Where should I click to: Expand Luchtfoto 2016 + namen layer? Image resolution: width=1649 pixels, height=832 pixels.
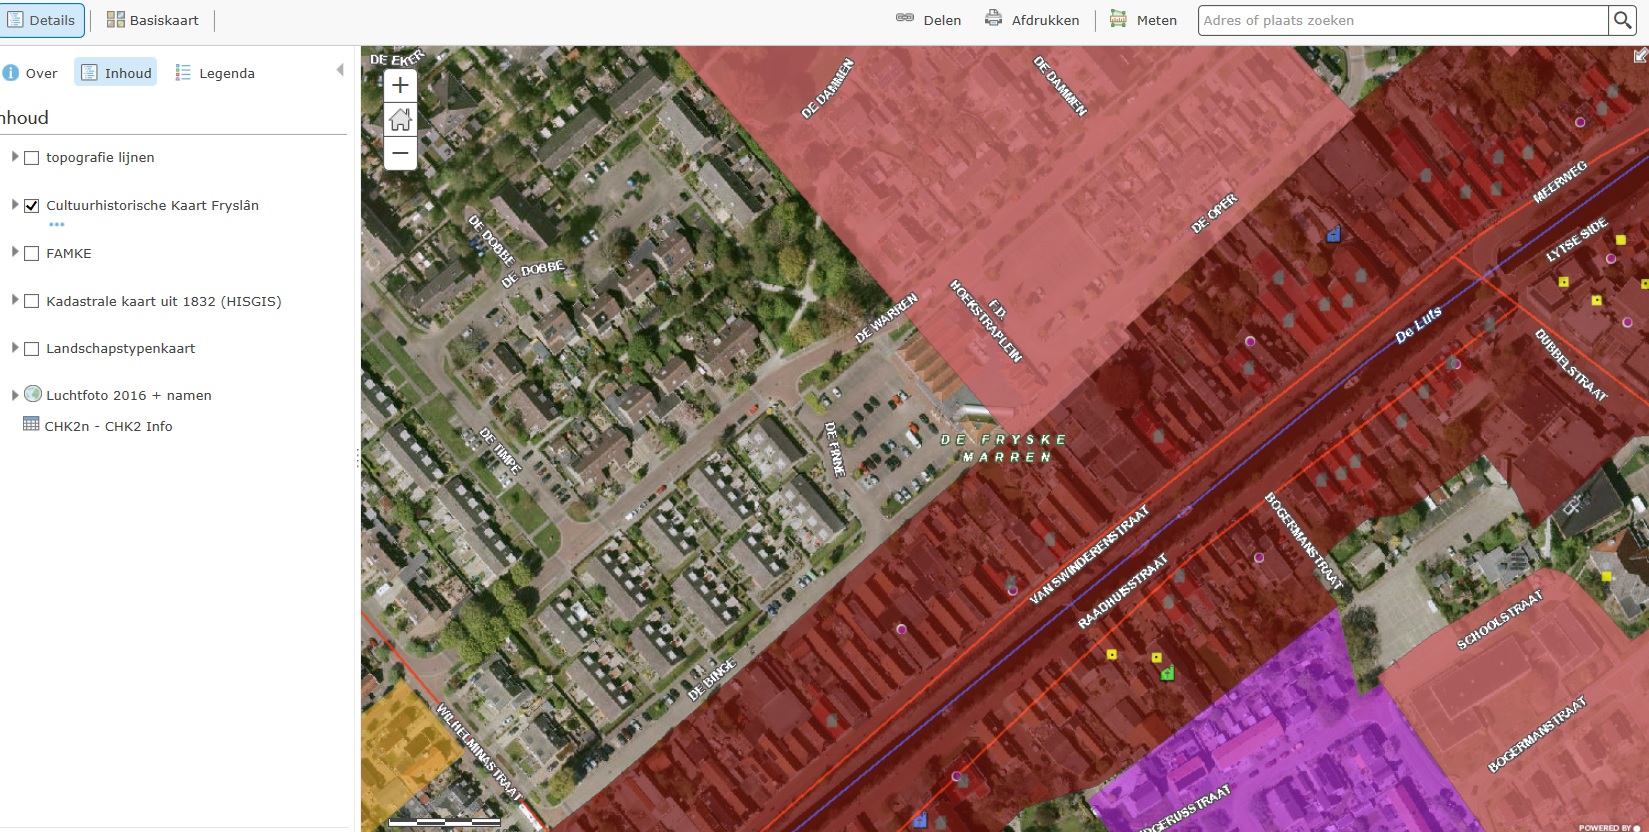click(14, 395)
